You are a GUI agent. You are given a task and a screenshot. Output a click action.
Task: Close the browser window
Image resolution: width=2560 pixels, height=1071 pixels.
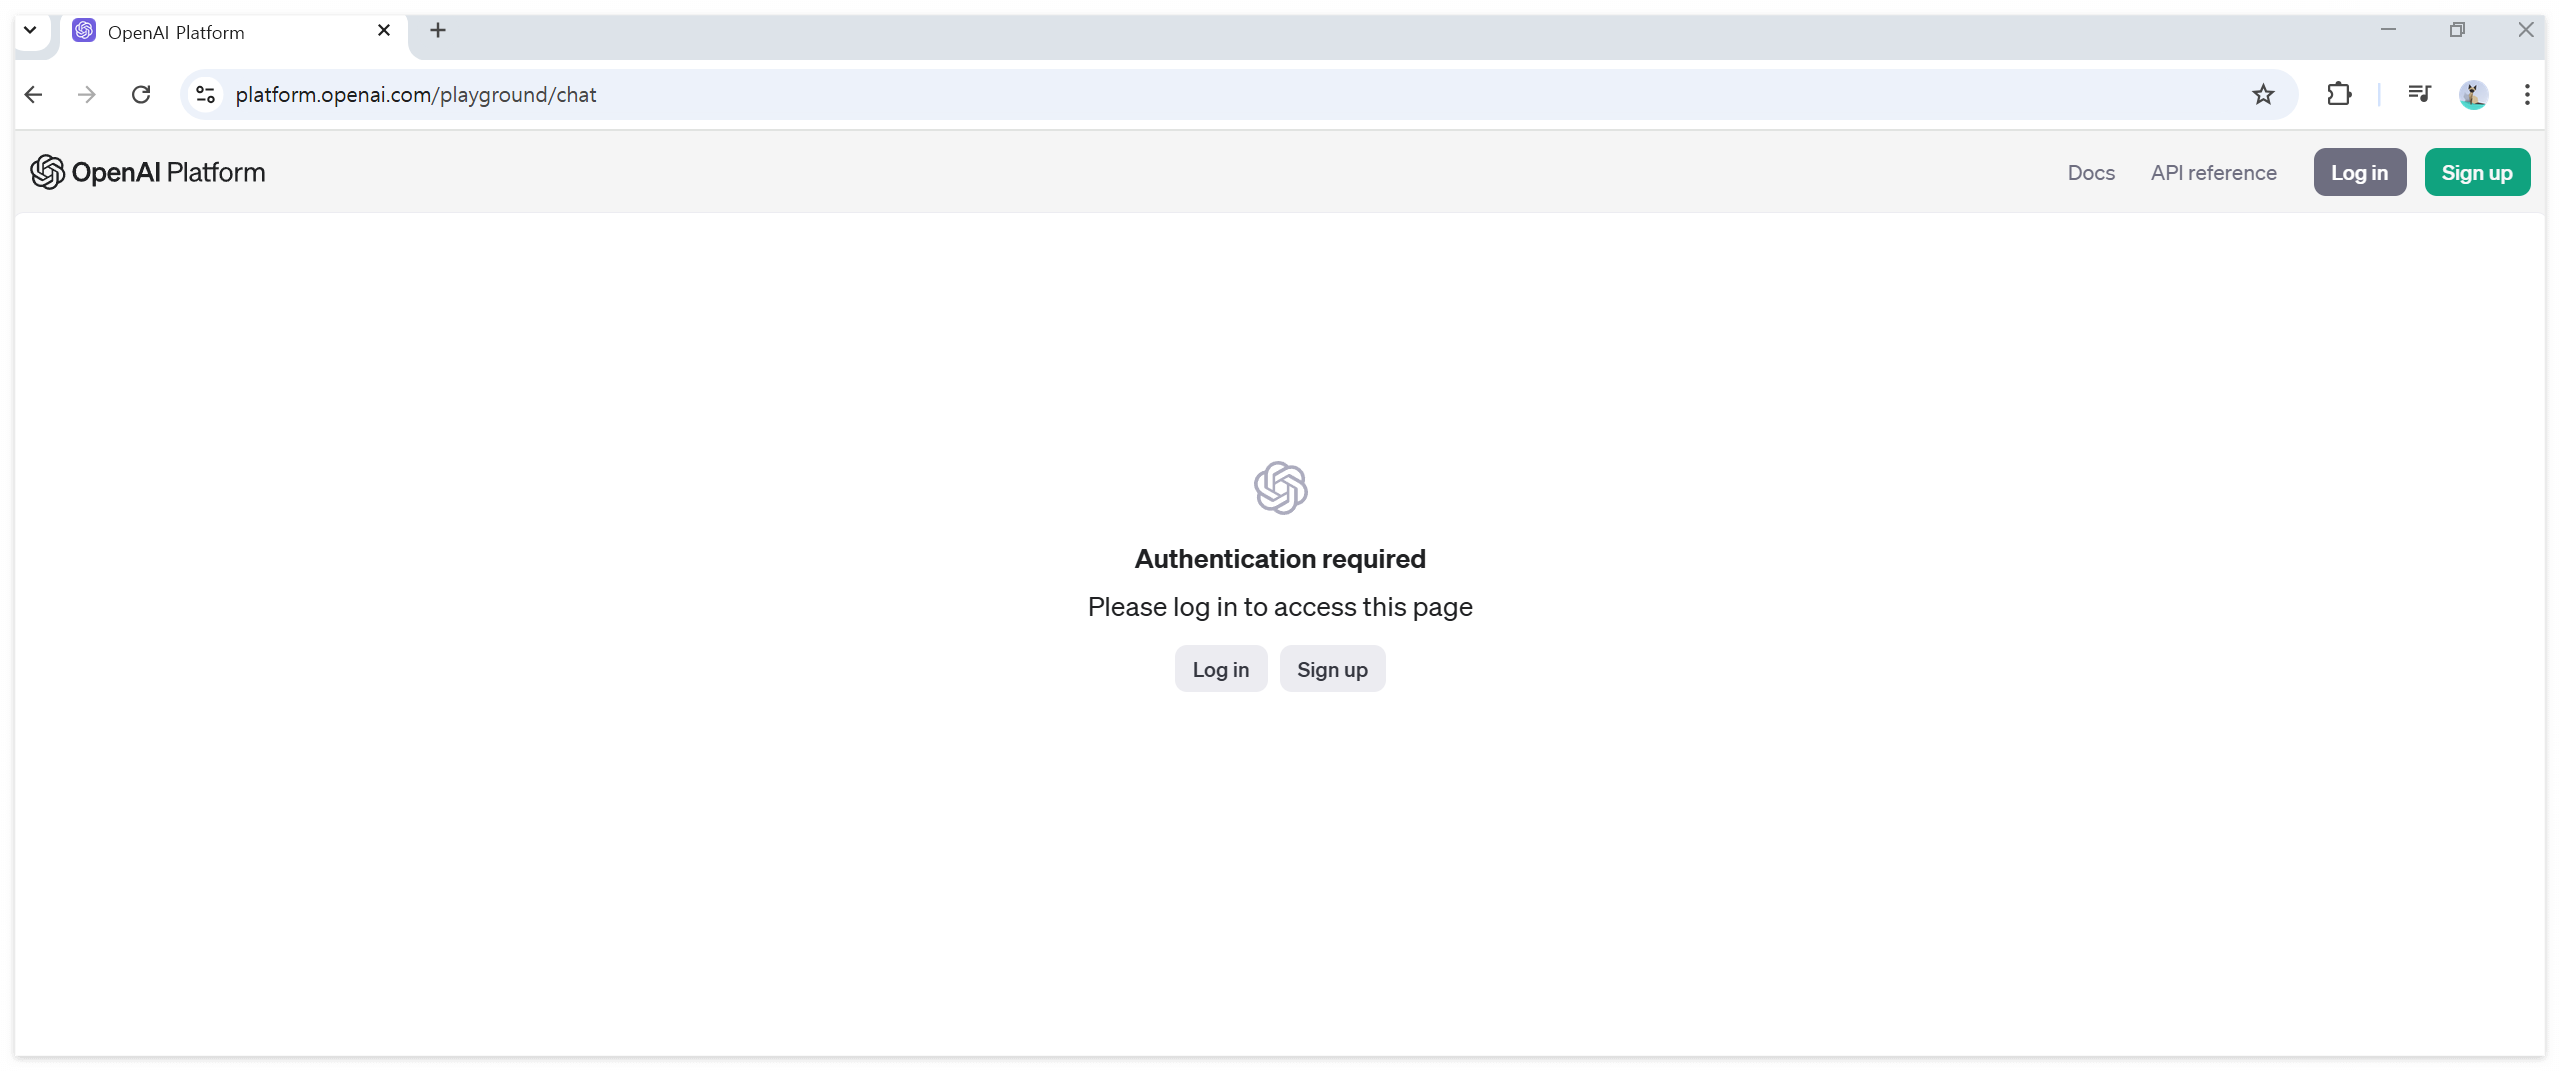tap(2526, 30)
